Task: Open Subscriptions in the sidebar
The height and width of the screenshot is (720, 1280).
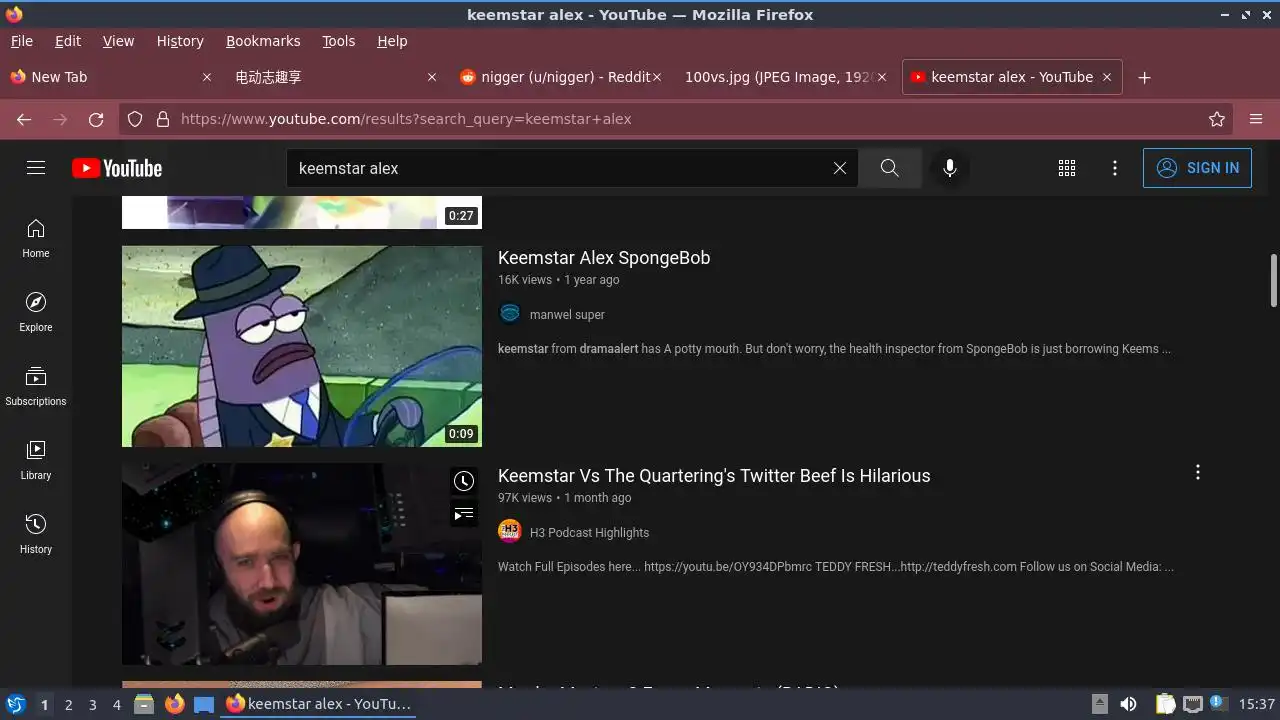Action: (x=36, y=386)
